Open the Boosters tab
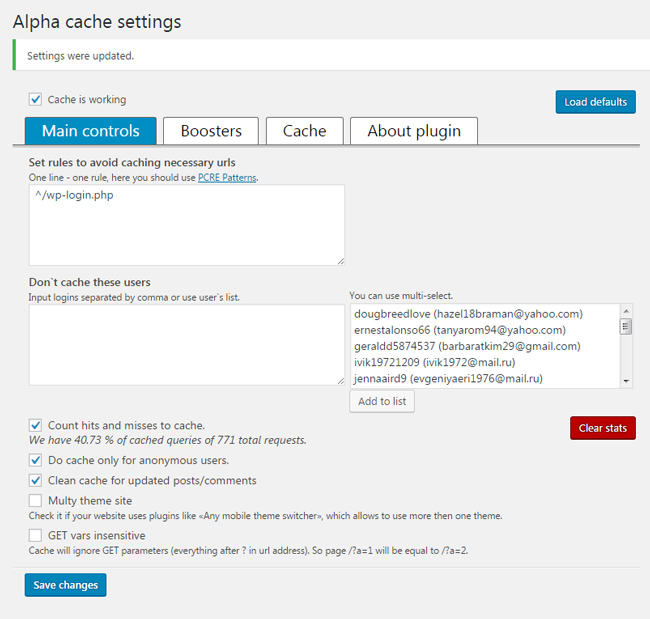650x619 pixels. pyautogui.click(x=211, y=131)
